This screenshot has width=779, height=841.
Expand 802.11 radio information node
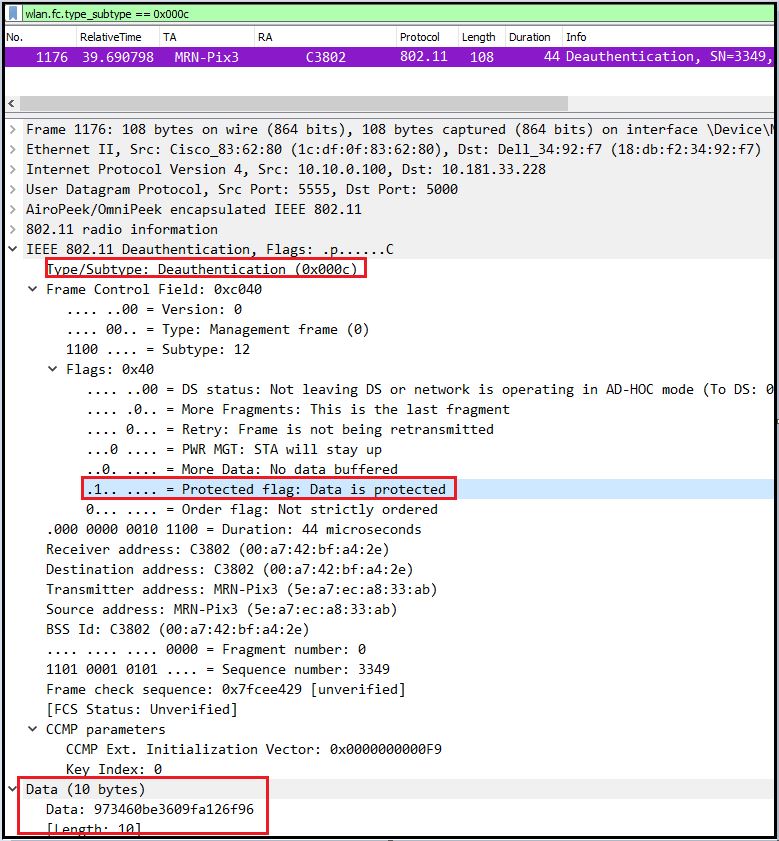pos(13,230)
